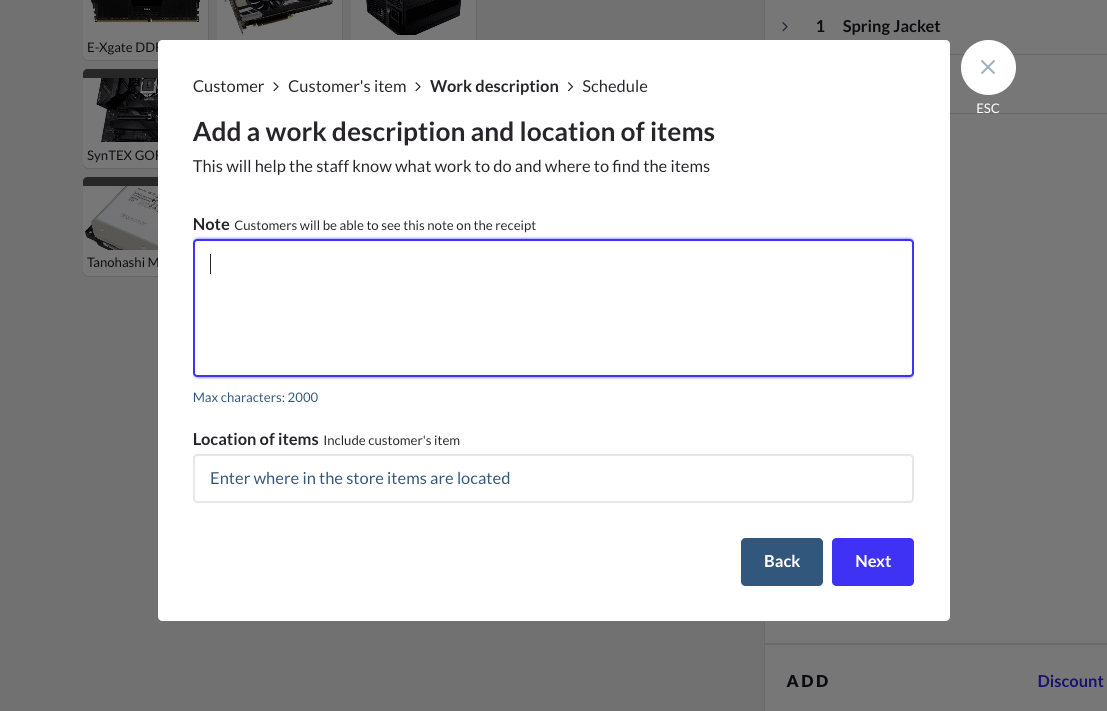Click inside the Note text area
1107x711 pixels.
coord(553,308)
